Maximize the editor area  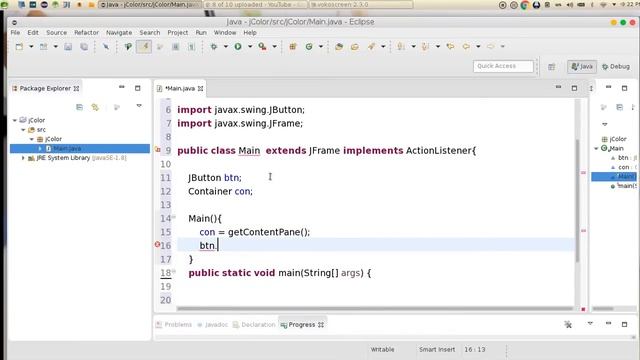[x=574, y=88]
